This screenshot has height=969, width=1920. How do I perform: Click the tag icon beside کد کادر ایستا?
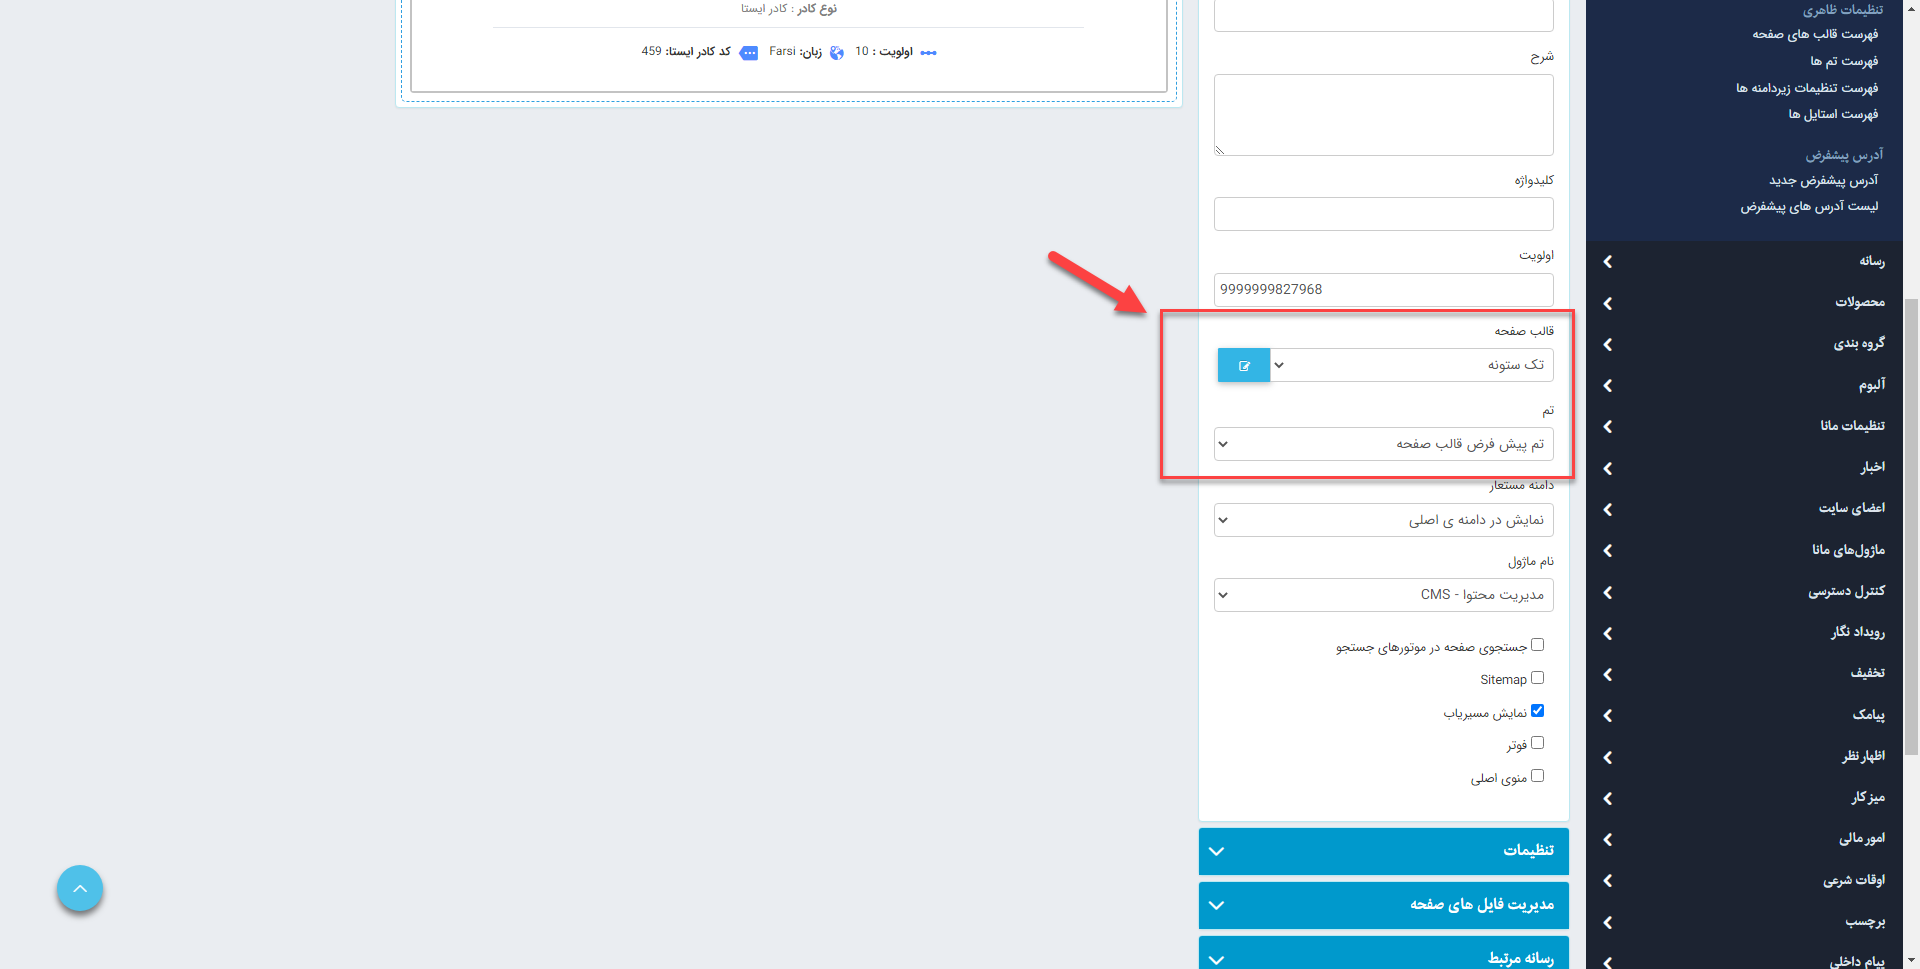(748, 53)
